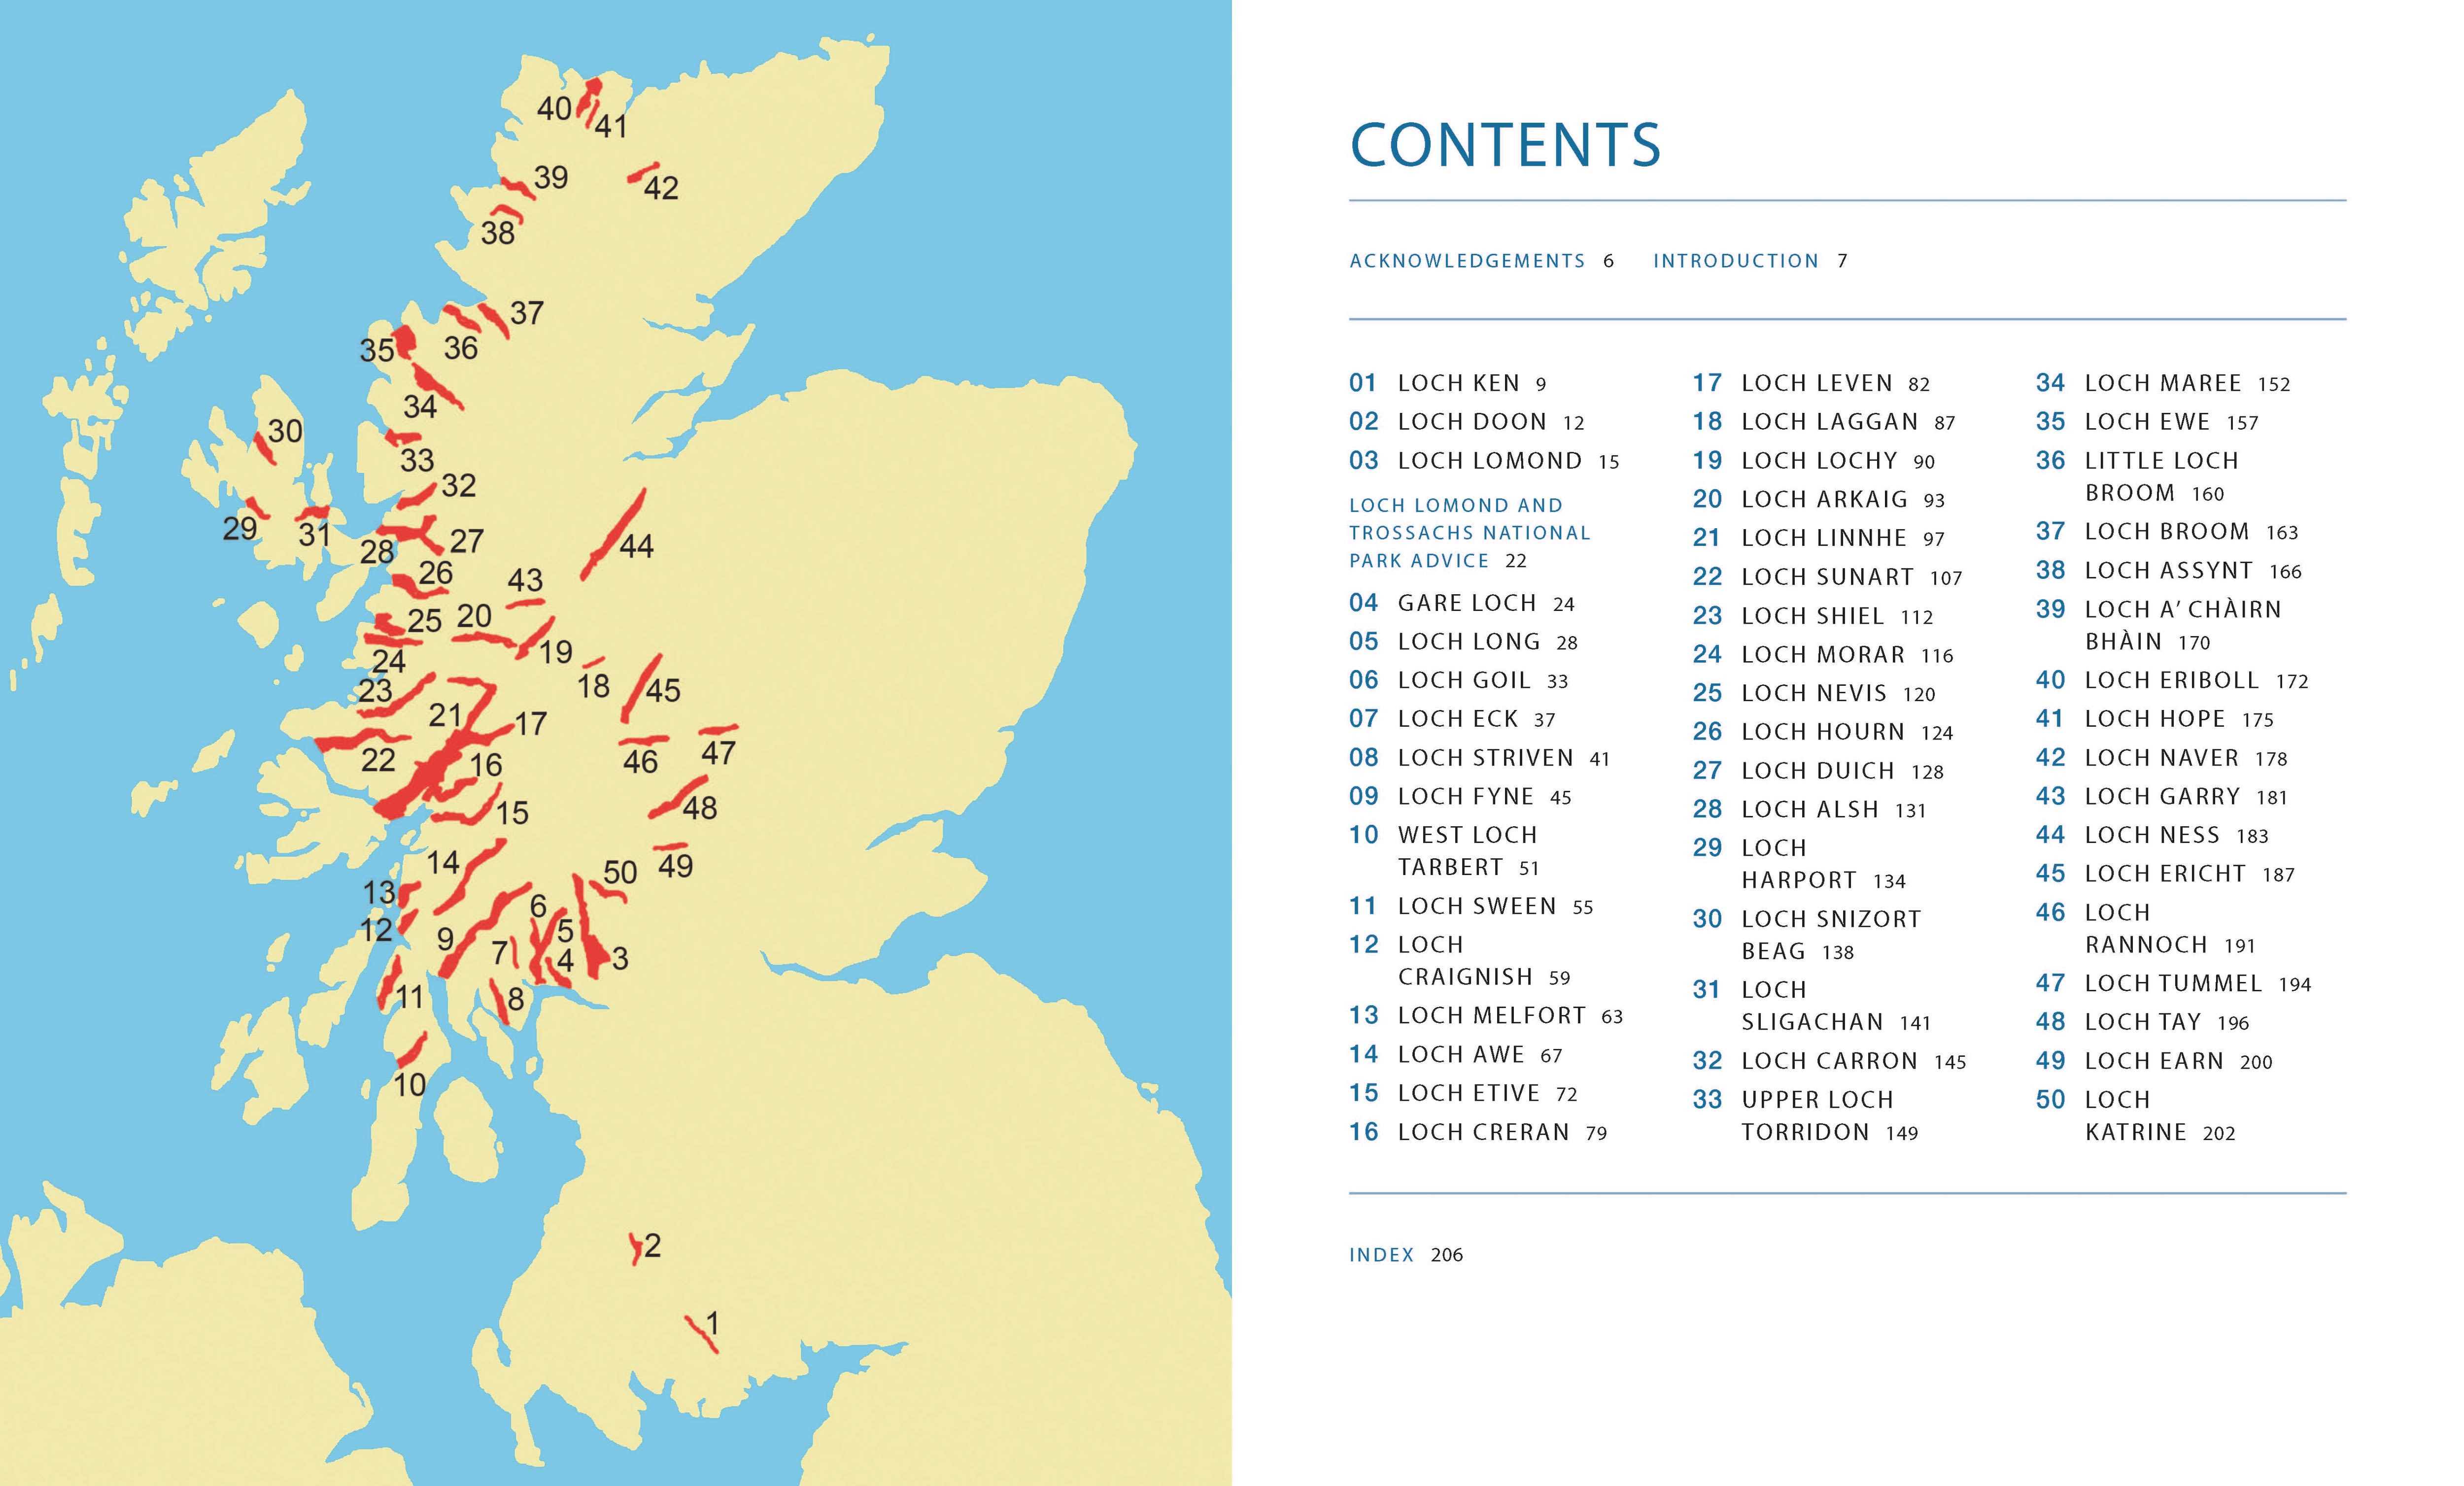Select contents entry LOCH EWE
This screenshot has height=1486, width=2464.
click(x=2148, y=422)
